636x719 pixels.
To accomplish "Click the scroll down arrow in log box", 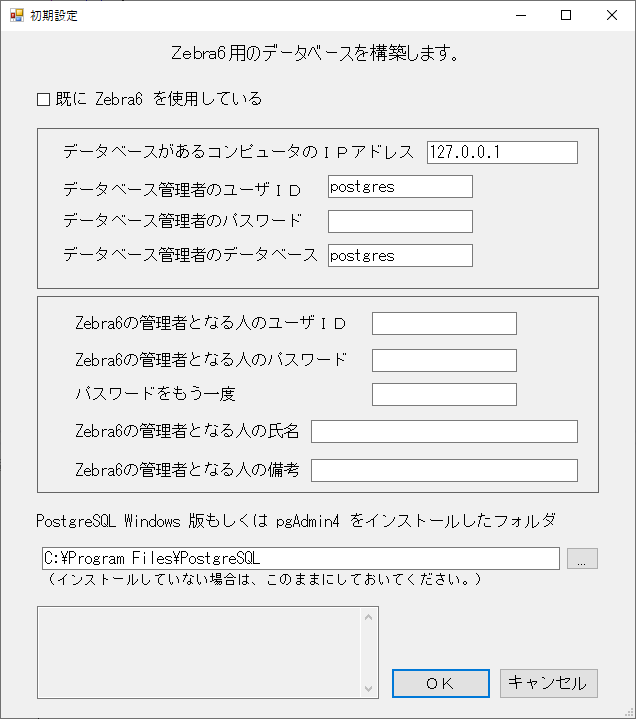I will click(368, 688).
